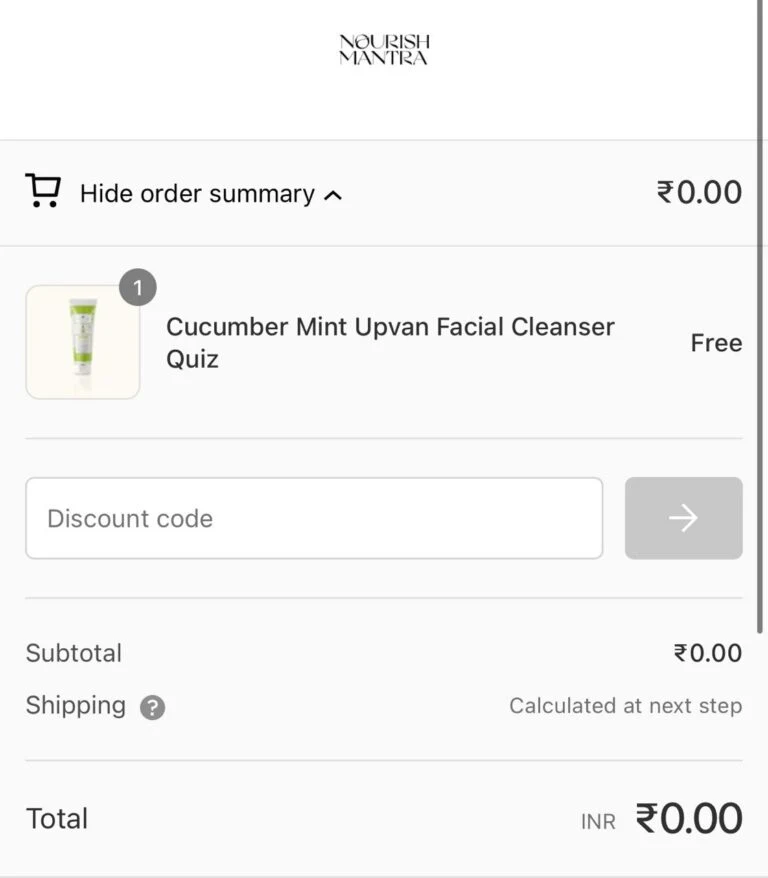The height and width of the screenshot is (878, 768).
Task: Click the arrow icon in apply button
Action: [683, 518]
